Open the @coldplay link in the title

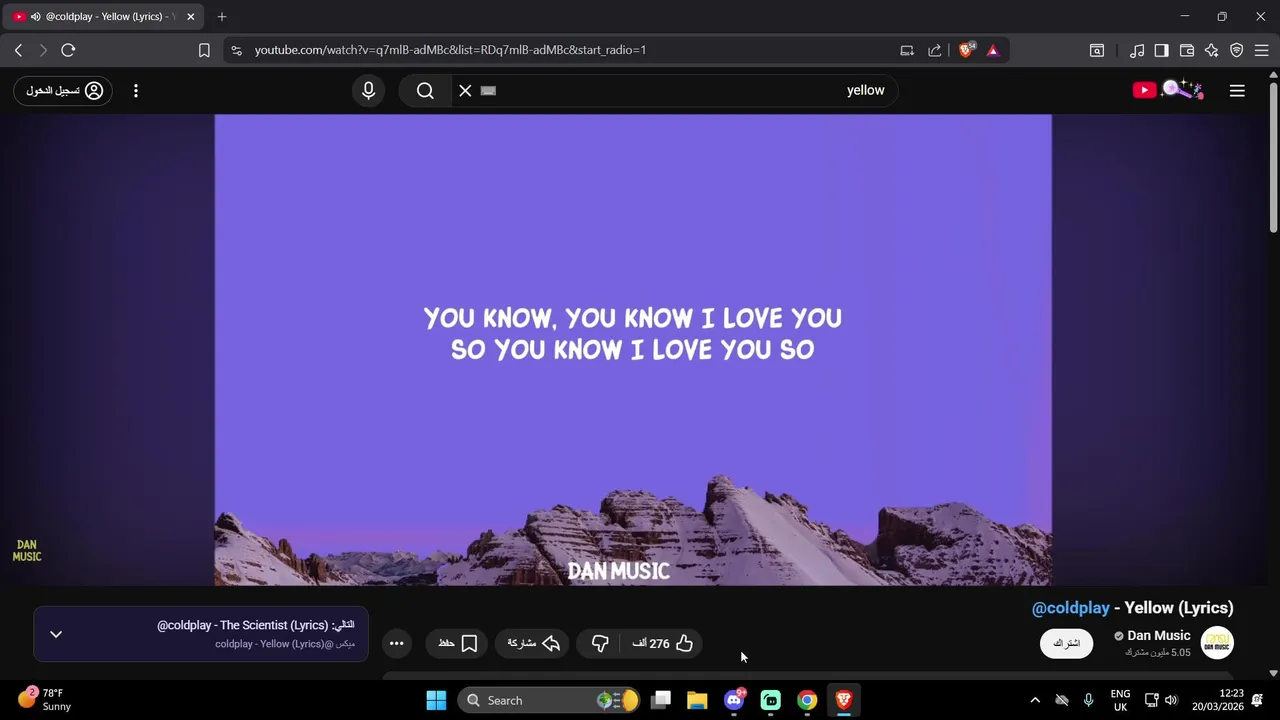pyautogui.click(x=1071, y=608)
